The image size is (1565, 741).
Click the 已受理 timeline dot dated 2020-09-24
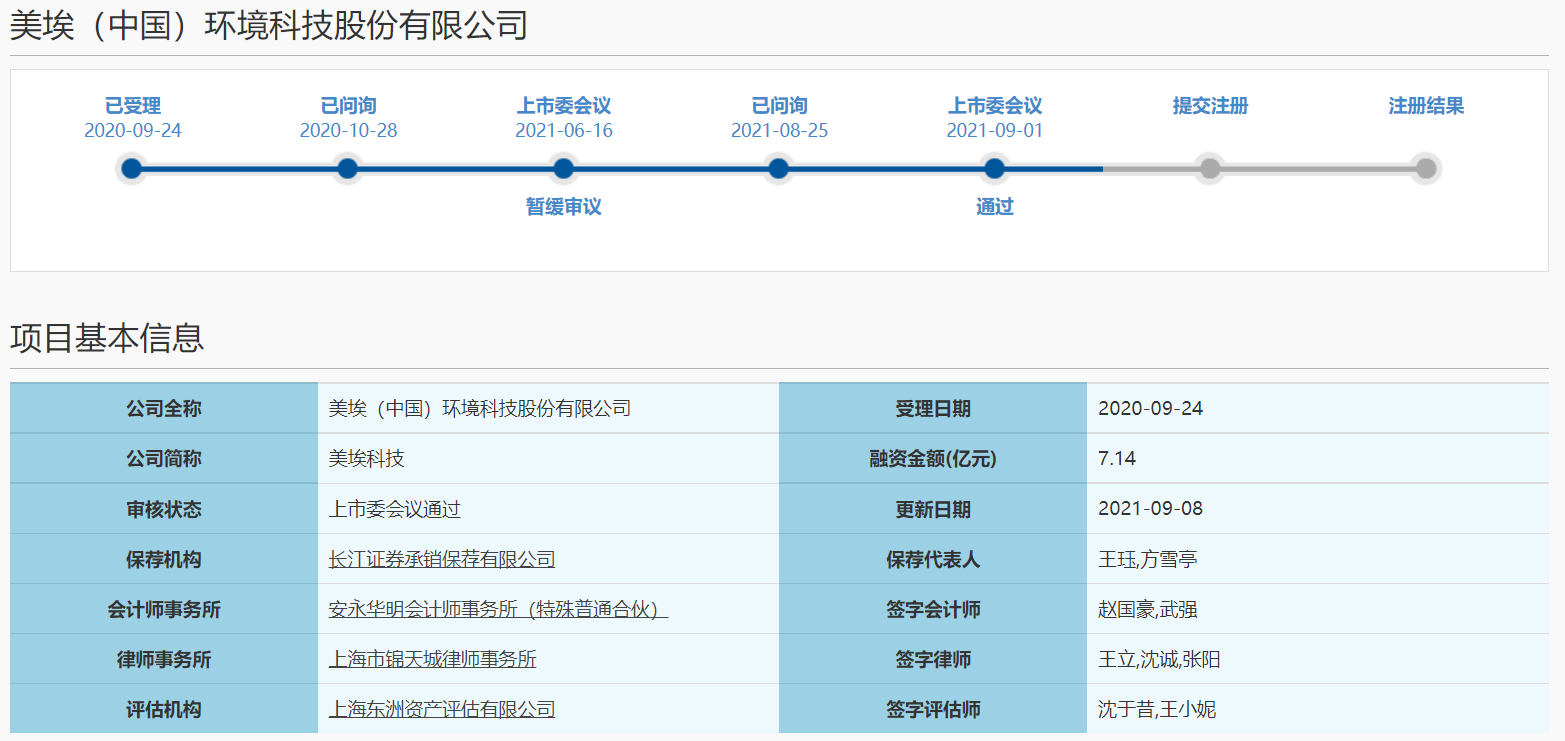(x=132, y=169)
